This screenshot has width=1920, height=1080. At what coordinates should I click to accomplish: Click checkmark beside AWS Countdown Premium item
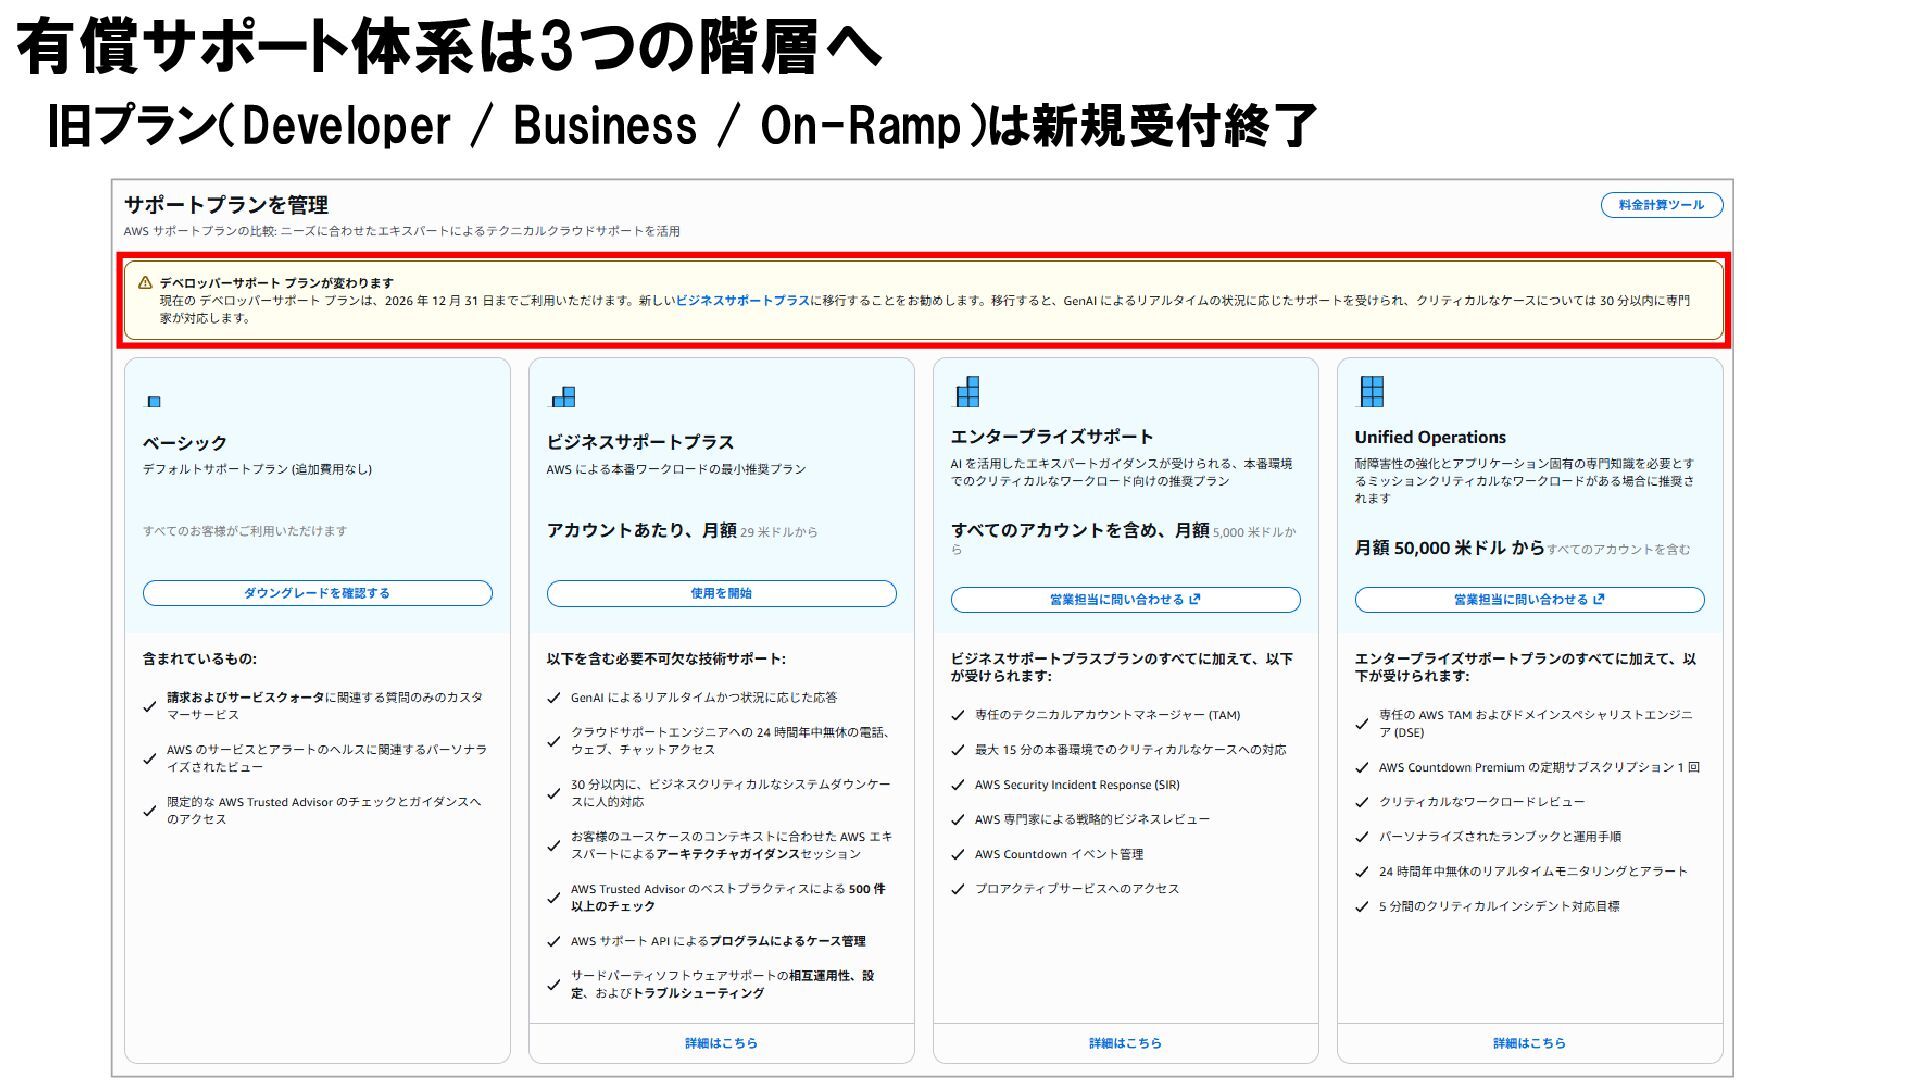tap(1362, 768)
